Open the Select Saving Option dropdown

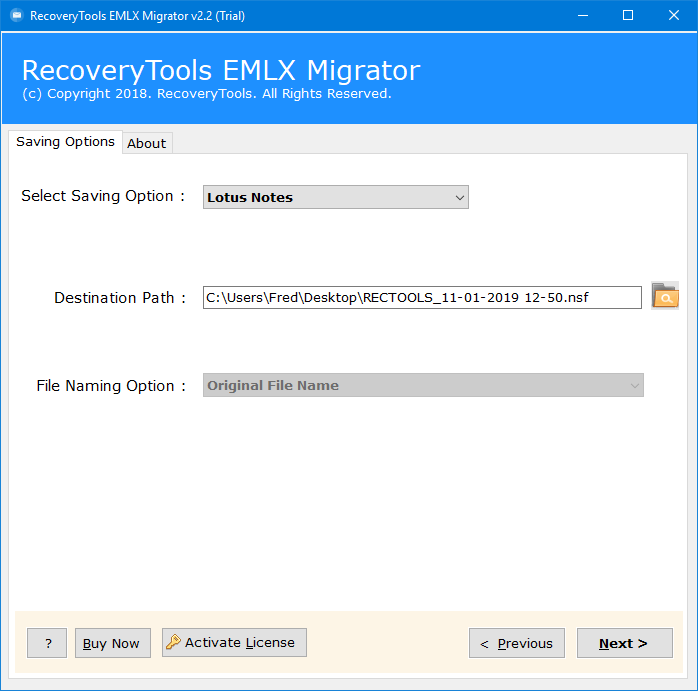336,197
